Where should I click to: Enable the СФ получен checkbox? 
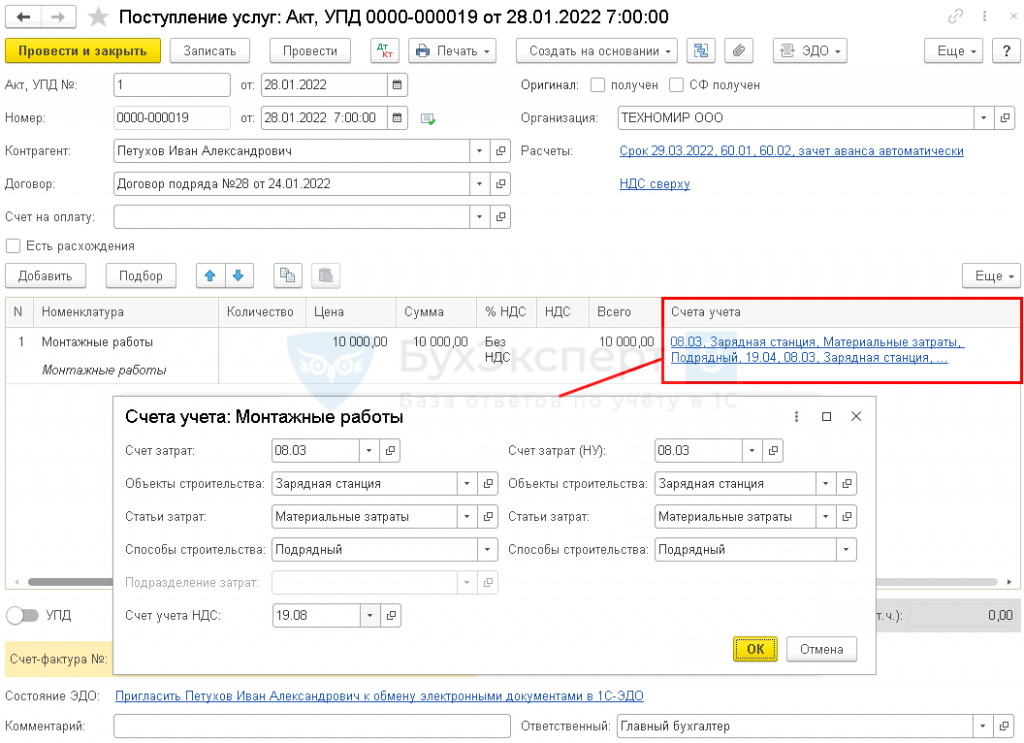pos(677,85)
